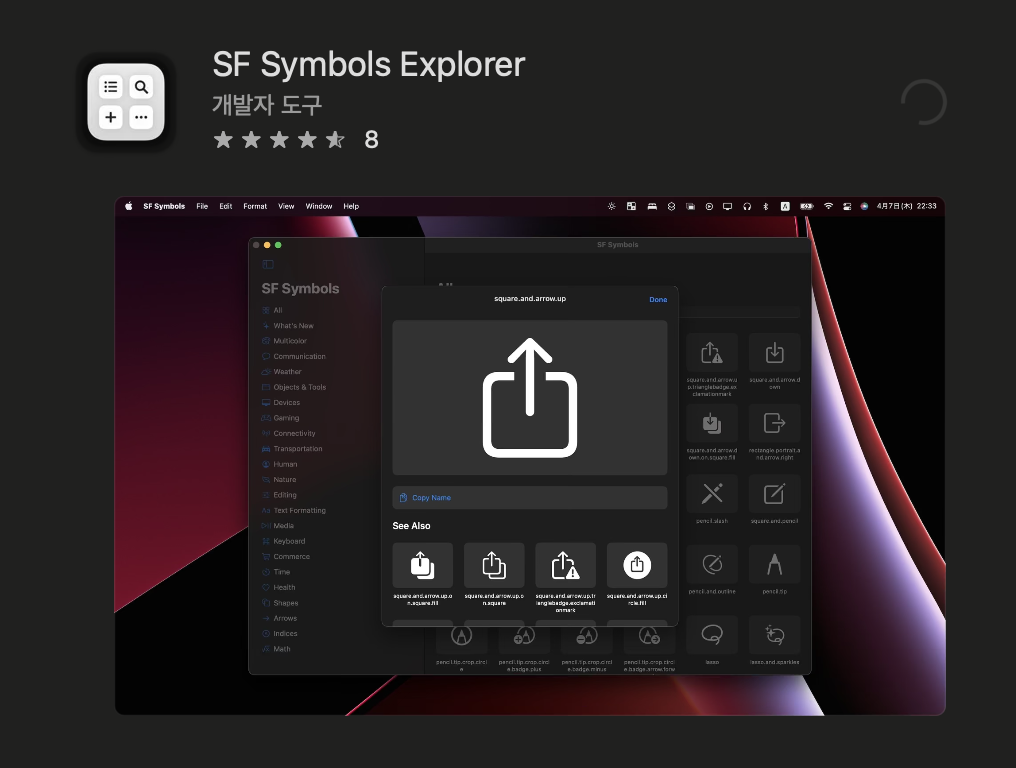1016x768 pixels.
Task: Click square.and.arrow.down.on.square.fill in the grid
Action: pos(711,424)
